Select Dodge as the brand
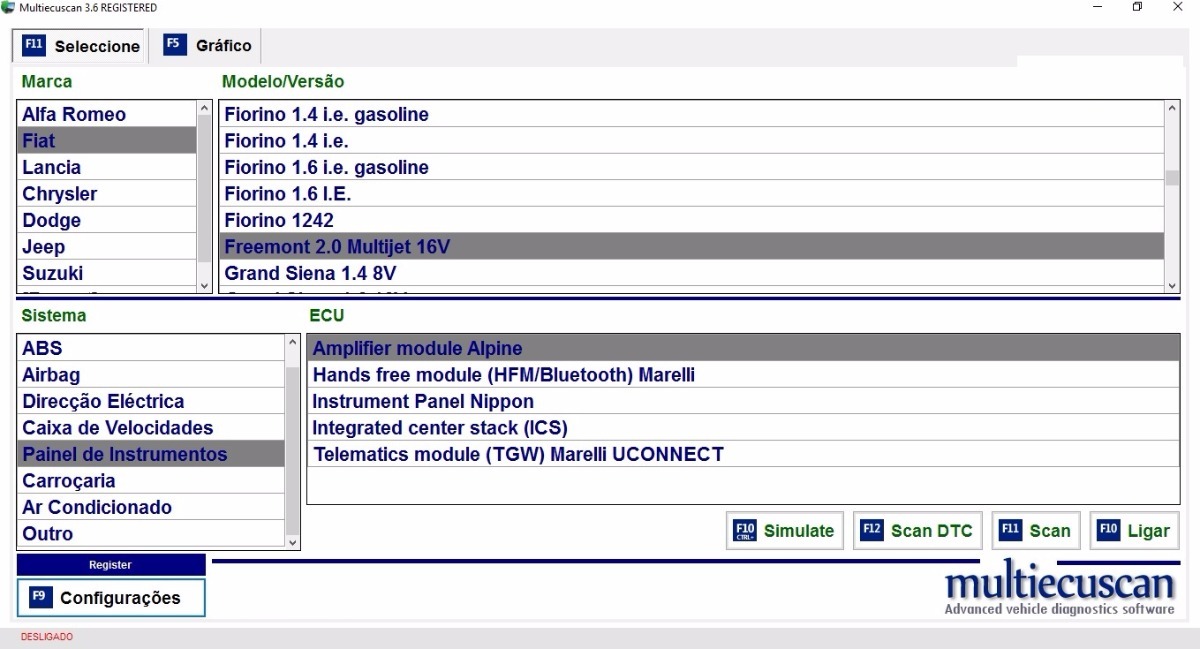The image size is (1200, 649). point(106,220)
